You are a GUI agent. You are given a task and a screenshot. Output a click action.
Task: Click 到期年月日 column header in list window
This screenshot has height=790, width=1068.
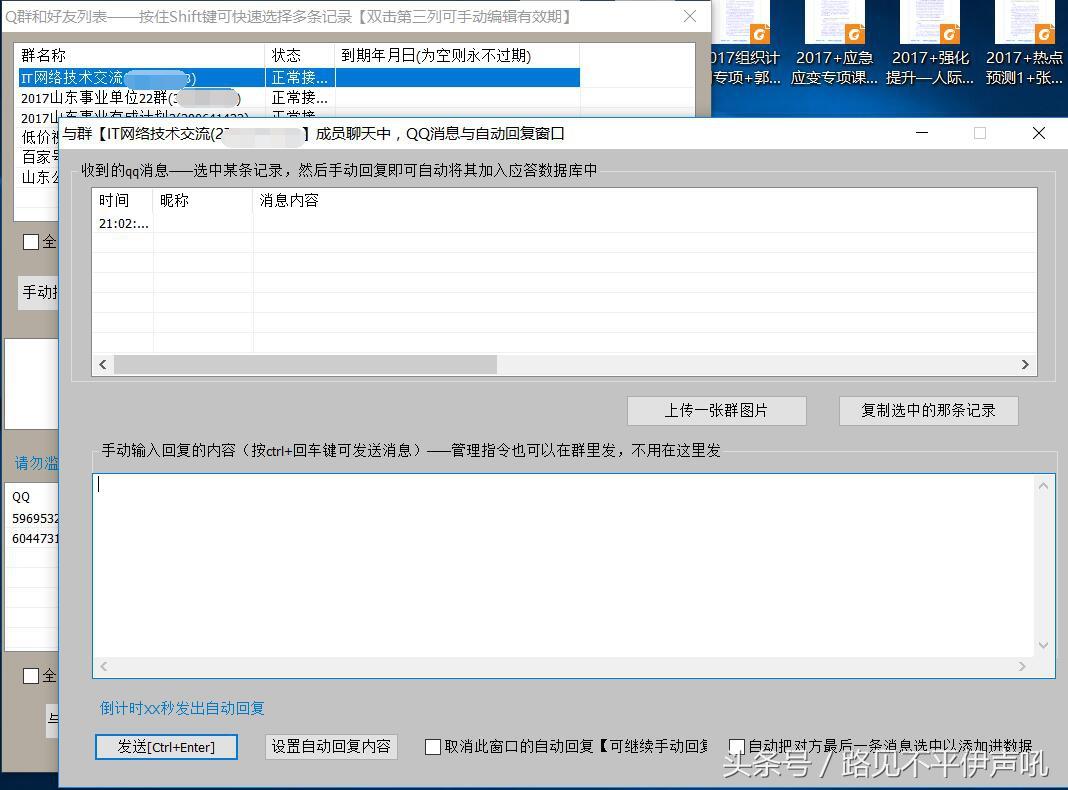pos(457,55)
